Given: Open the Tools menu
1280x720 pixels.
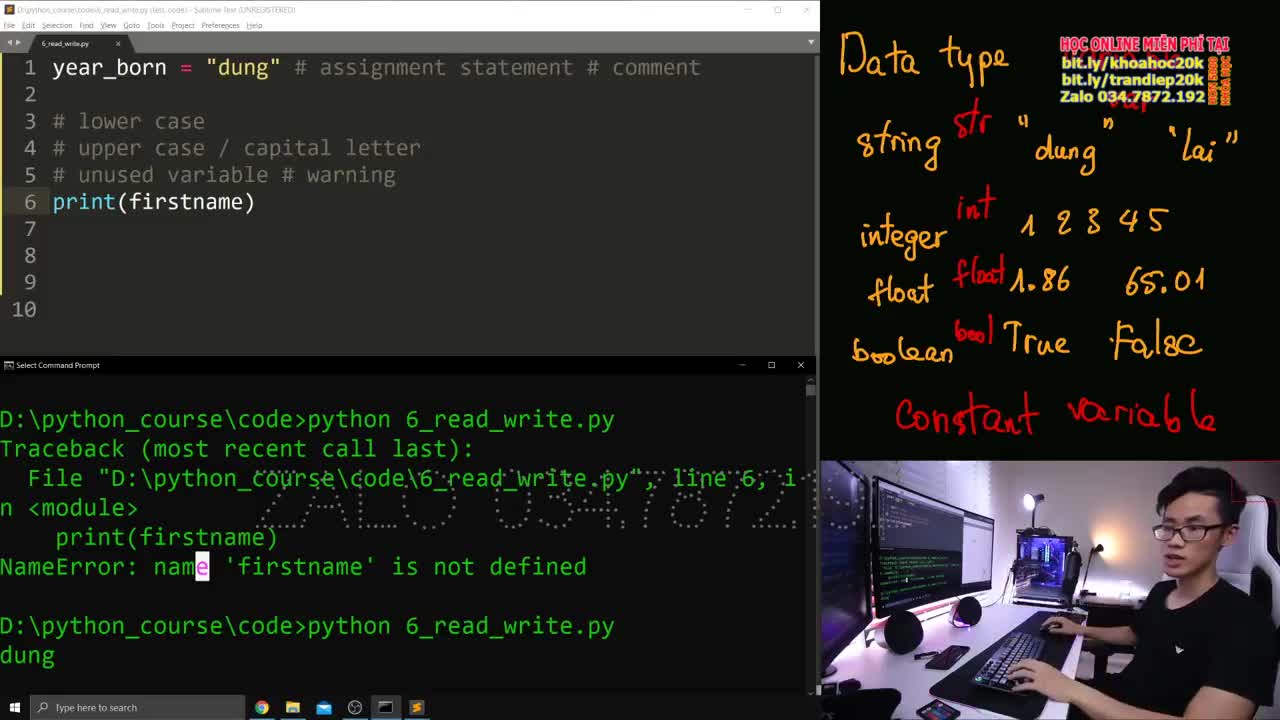Looking at the screenshot, I should pos(156,25).
